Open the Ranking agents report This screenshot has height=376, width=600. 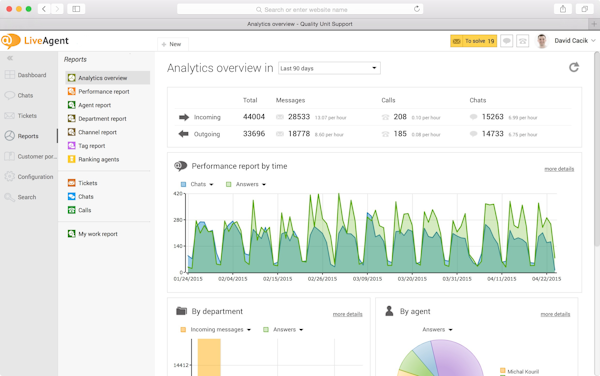point(94,159)
